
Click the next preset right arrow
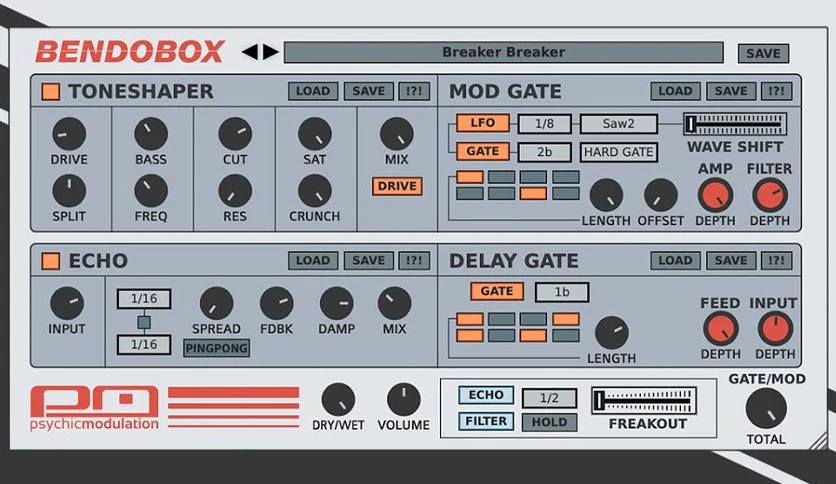click(271, 52)
